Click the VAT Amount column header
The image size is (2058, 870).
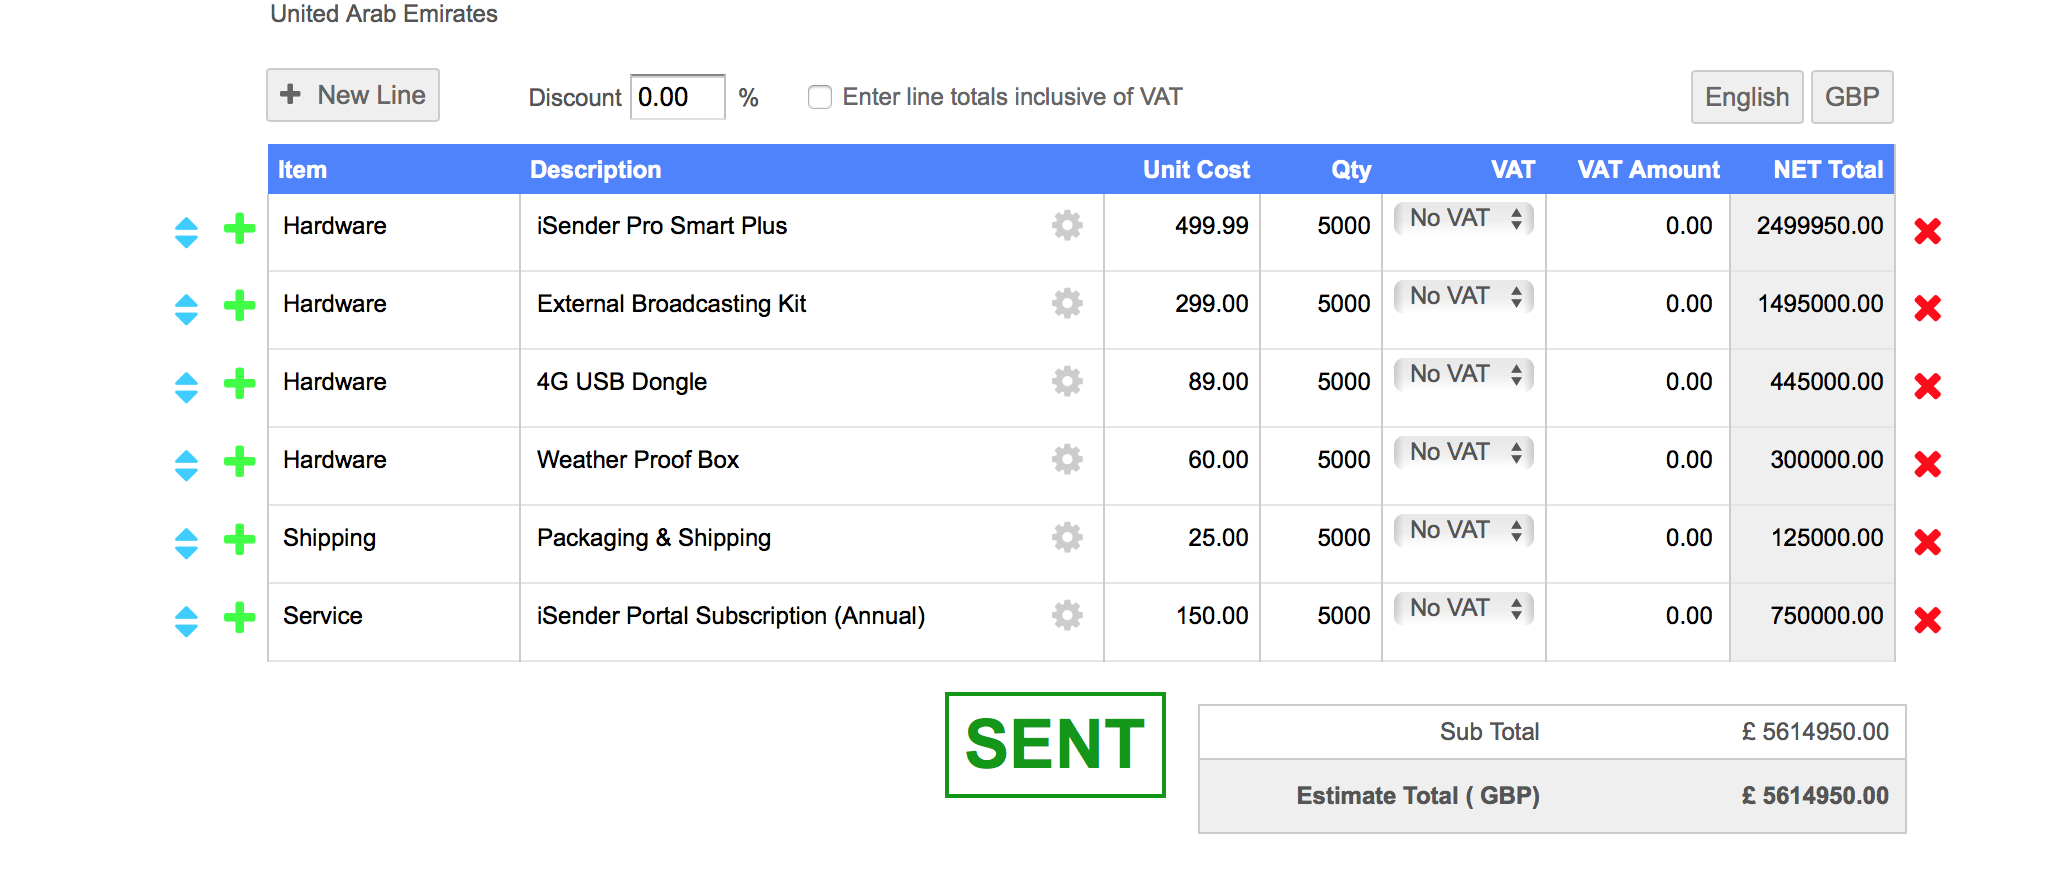(x=1648, y=170)
